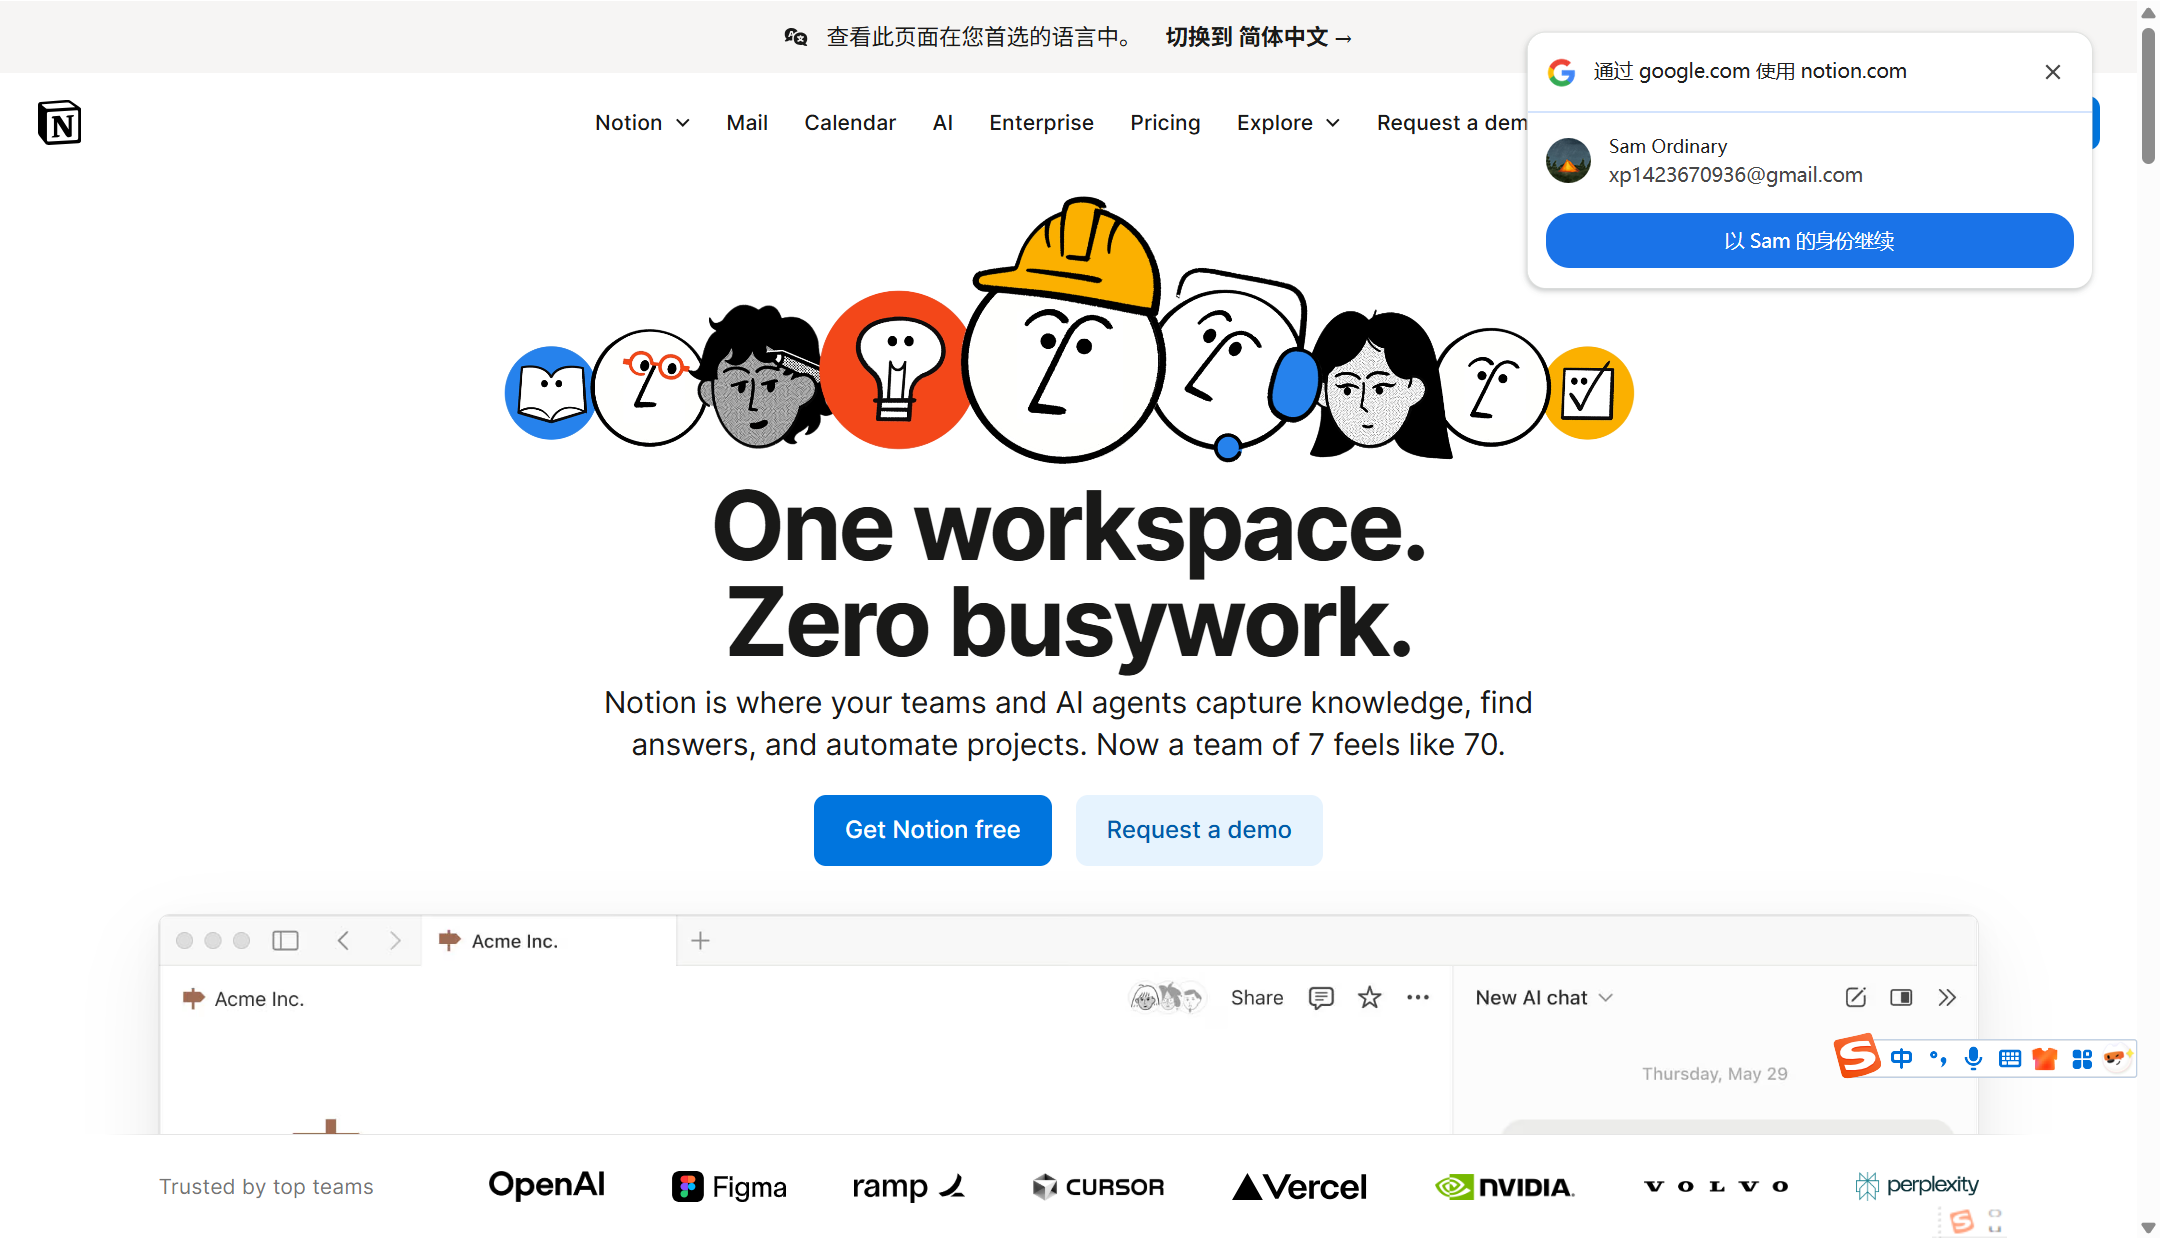This screenshot has height=1238, width=2160.
Task: Click the star favorite icon
Action: click(x=1369, y=997)
